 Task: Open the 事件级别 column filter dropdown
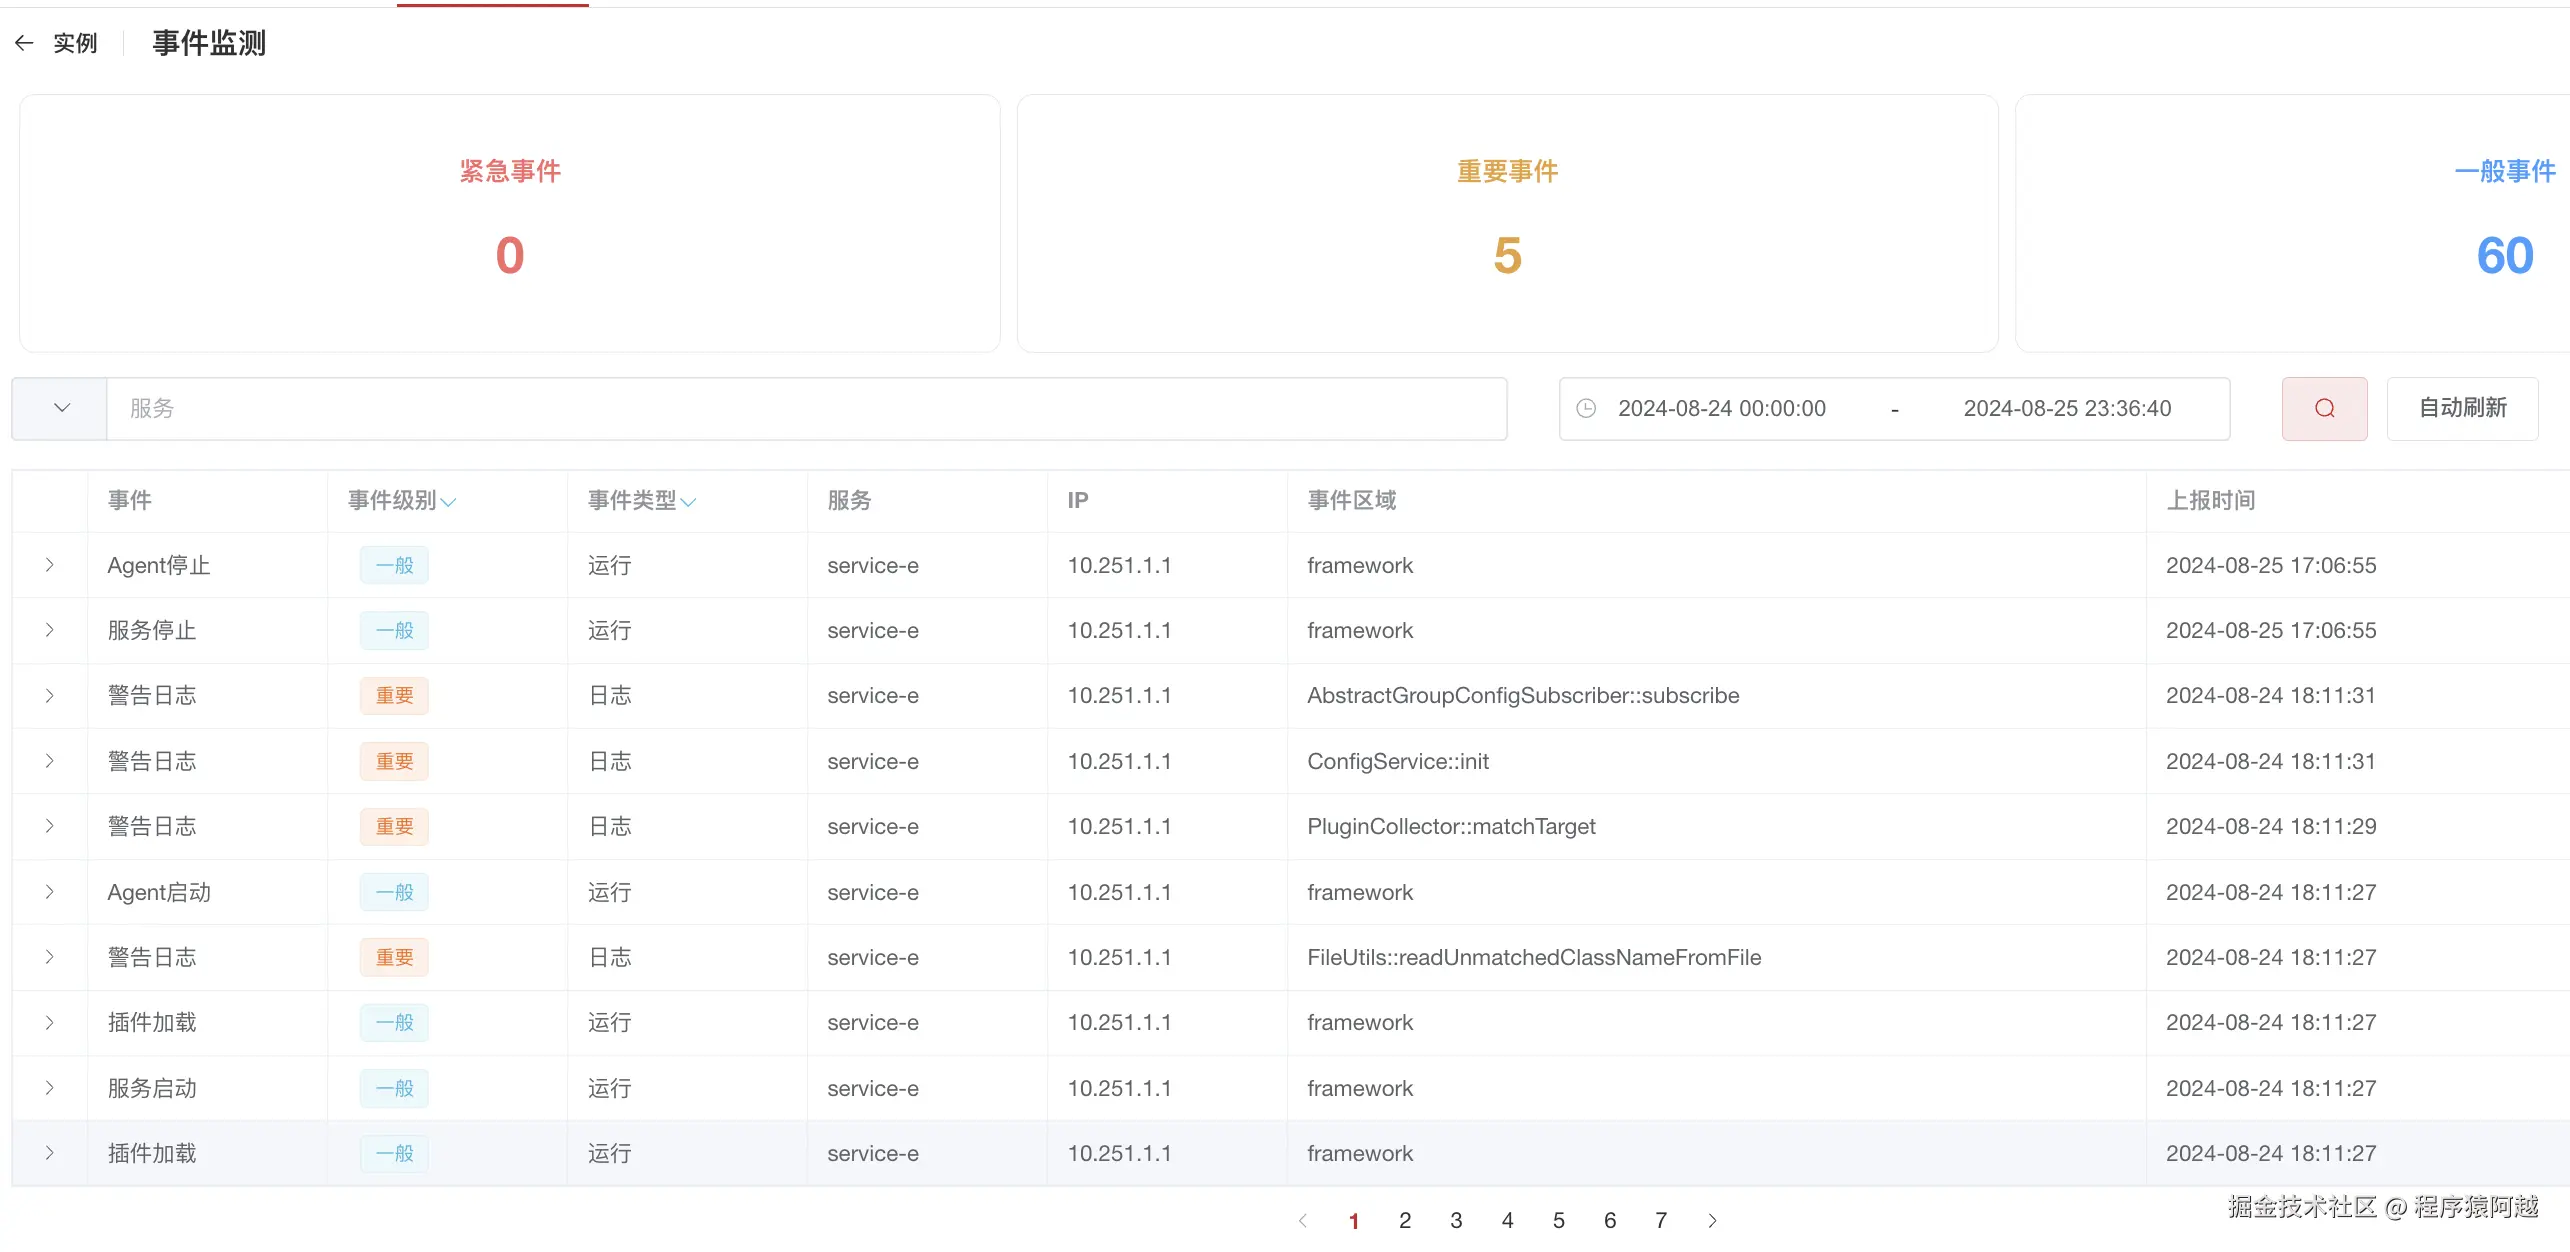point(448,502)
